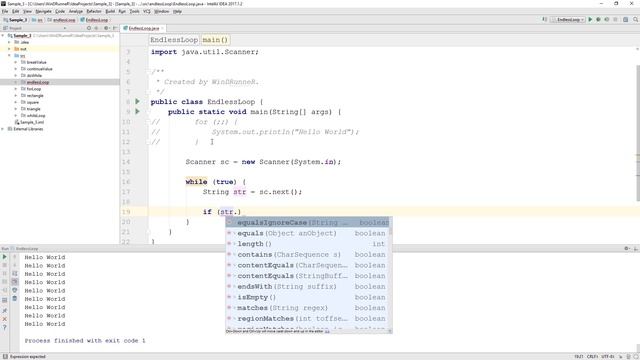
Task: Click the Sample_3 navigation bar crumb
Action: 16,20
